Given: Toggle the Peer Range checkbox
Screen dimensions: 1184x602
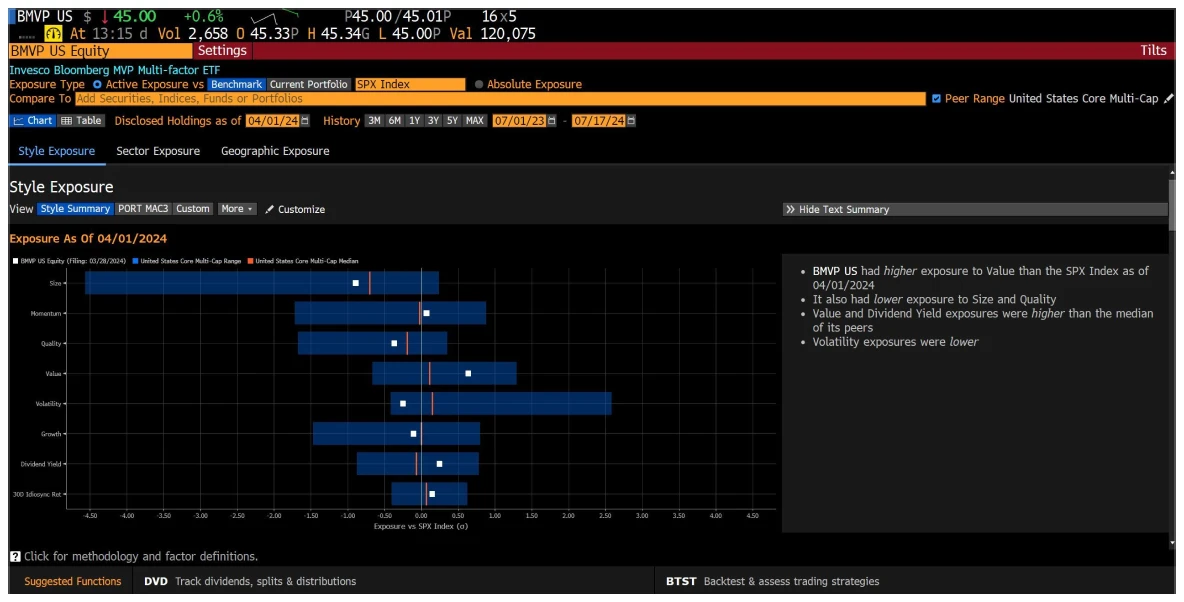Looking at the screenshot, I should coord(936,99).
